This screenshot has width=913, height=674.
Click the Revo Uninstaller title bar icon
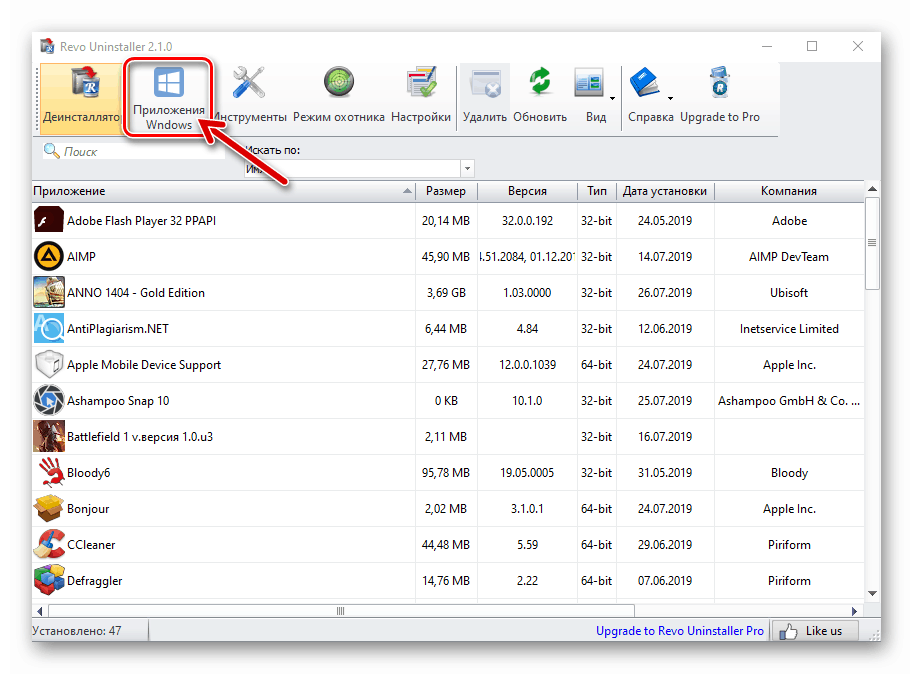(47, 46)
